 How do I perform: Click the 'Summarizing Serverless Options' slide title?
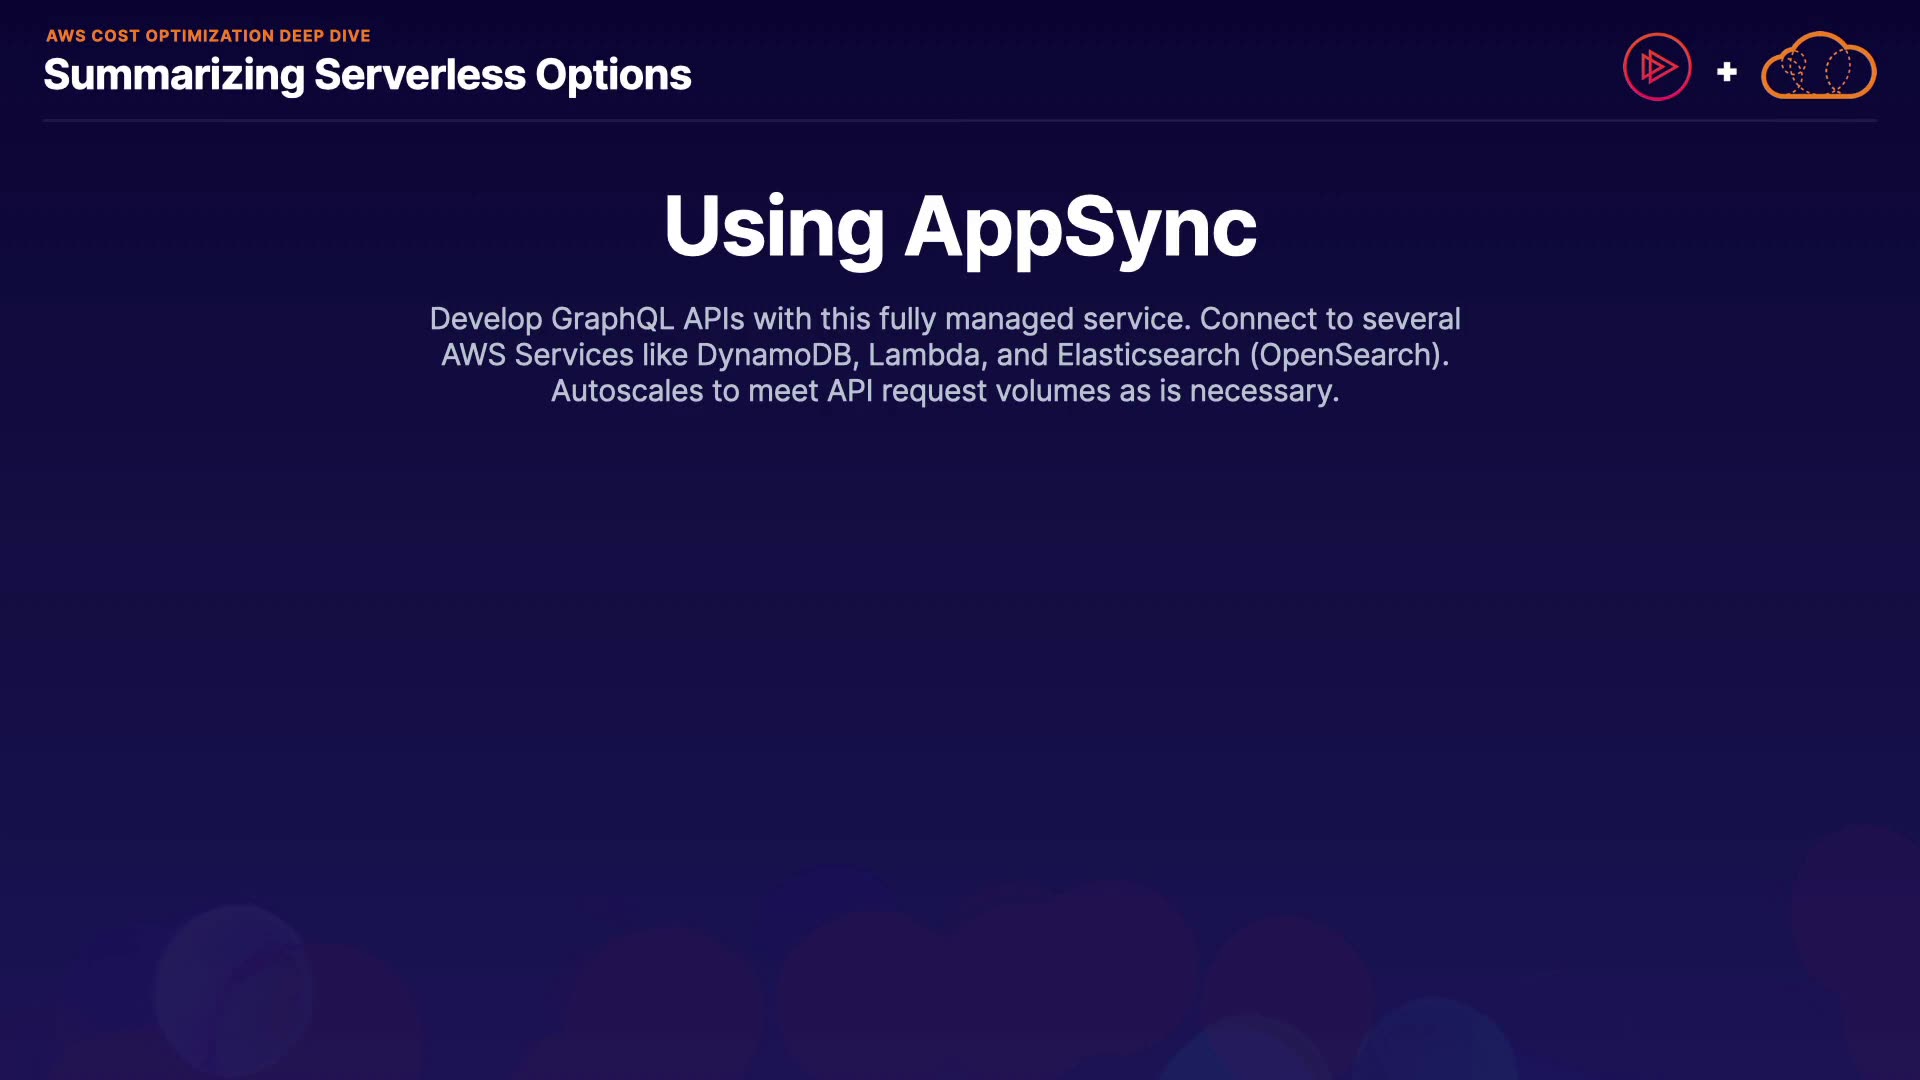(367, 75)
